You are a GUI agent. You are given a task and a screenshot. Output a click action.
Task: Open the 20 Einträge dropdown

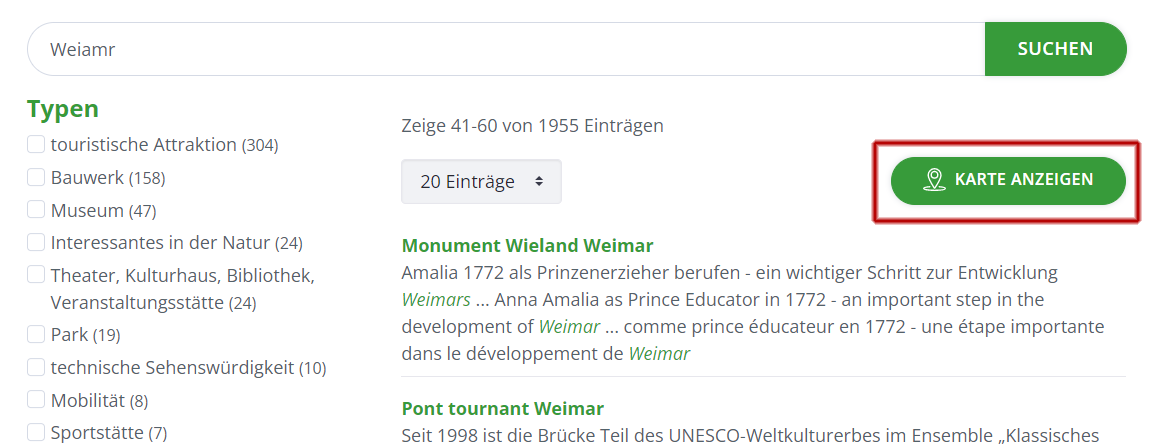pos(481,181)
